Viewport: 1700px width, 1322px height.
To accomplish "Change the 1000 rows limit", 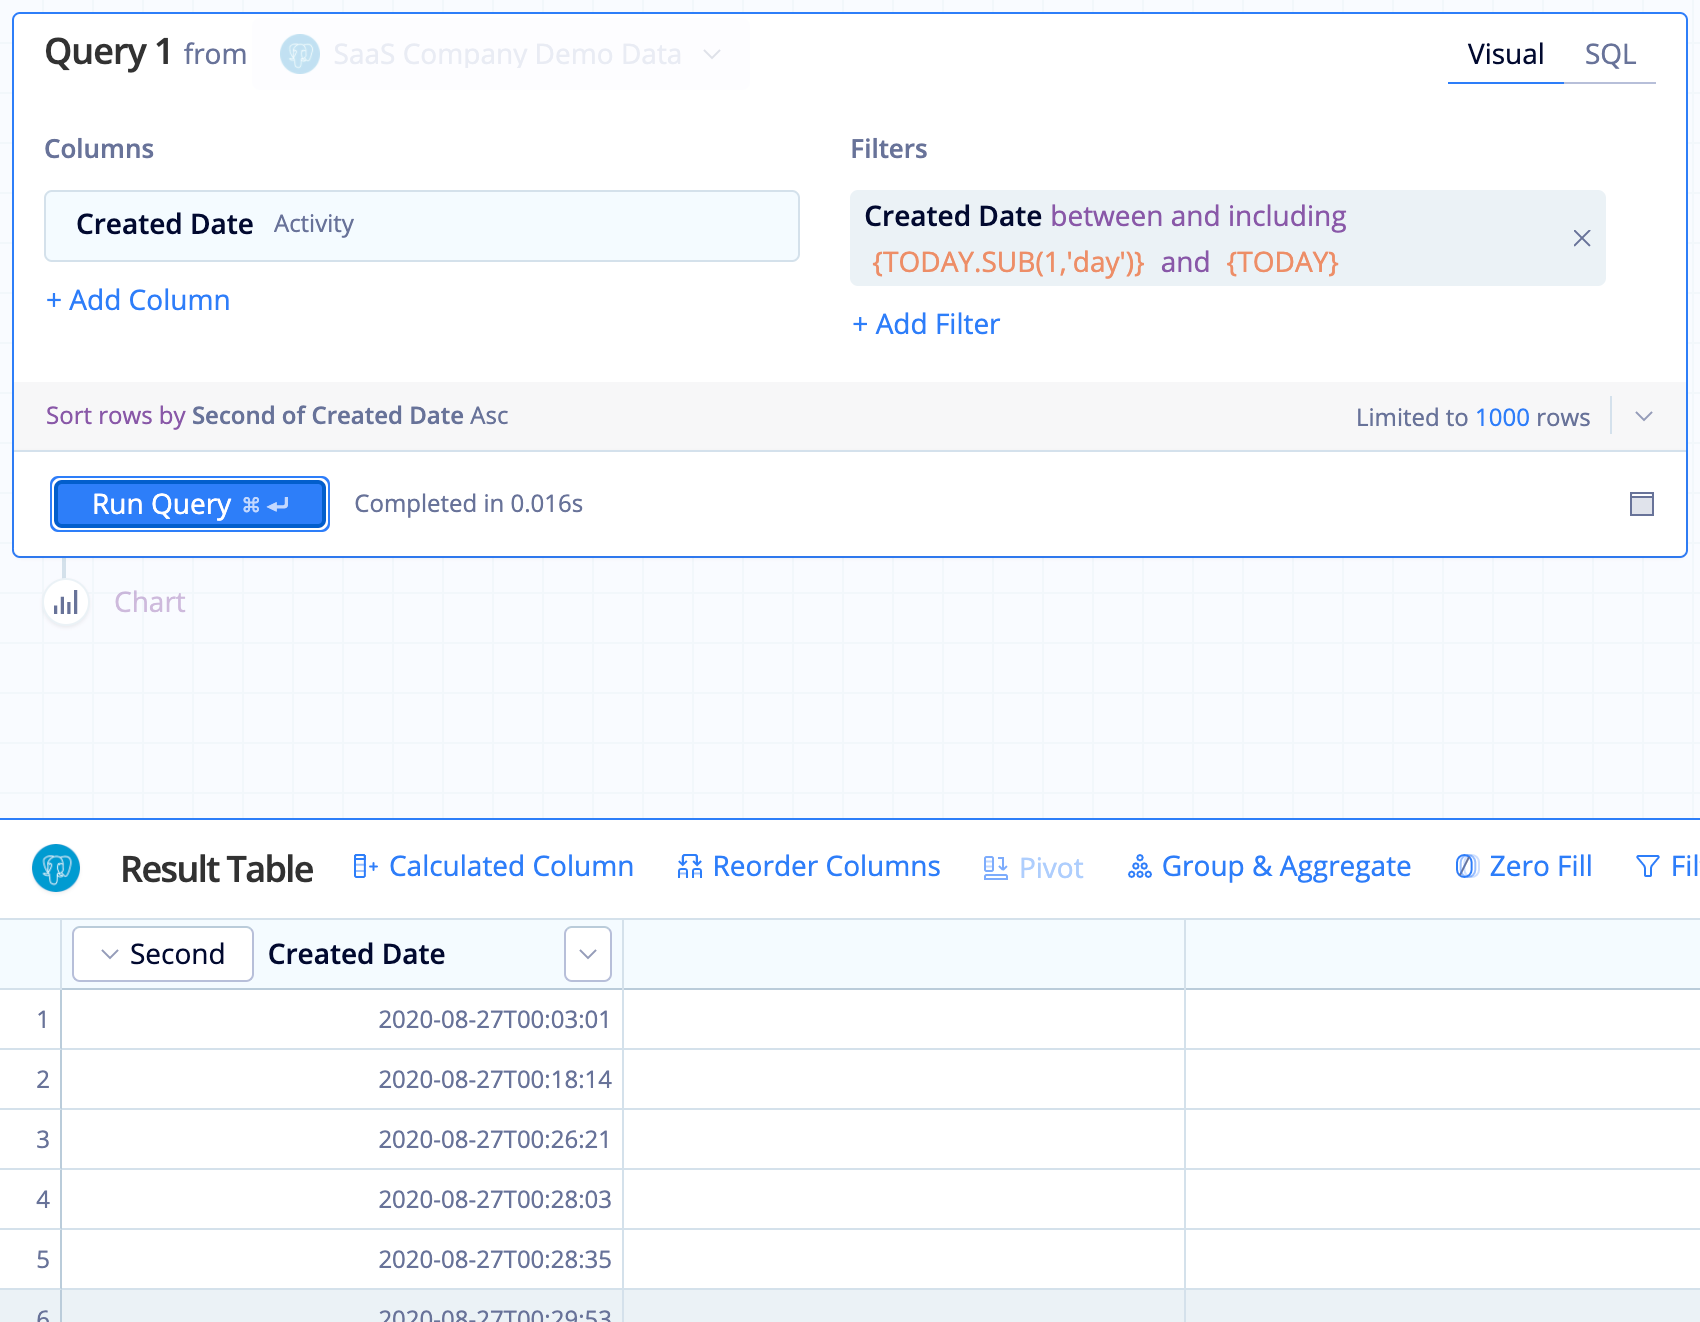I will (x=1502, y=417).
